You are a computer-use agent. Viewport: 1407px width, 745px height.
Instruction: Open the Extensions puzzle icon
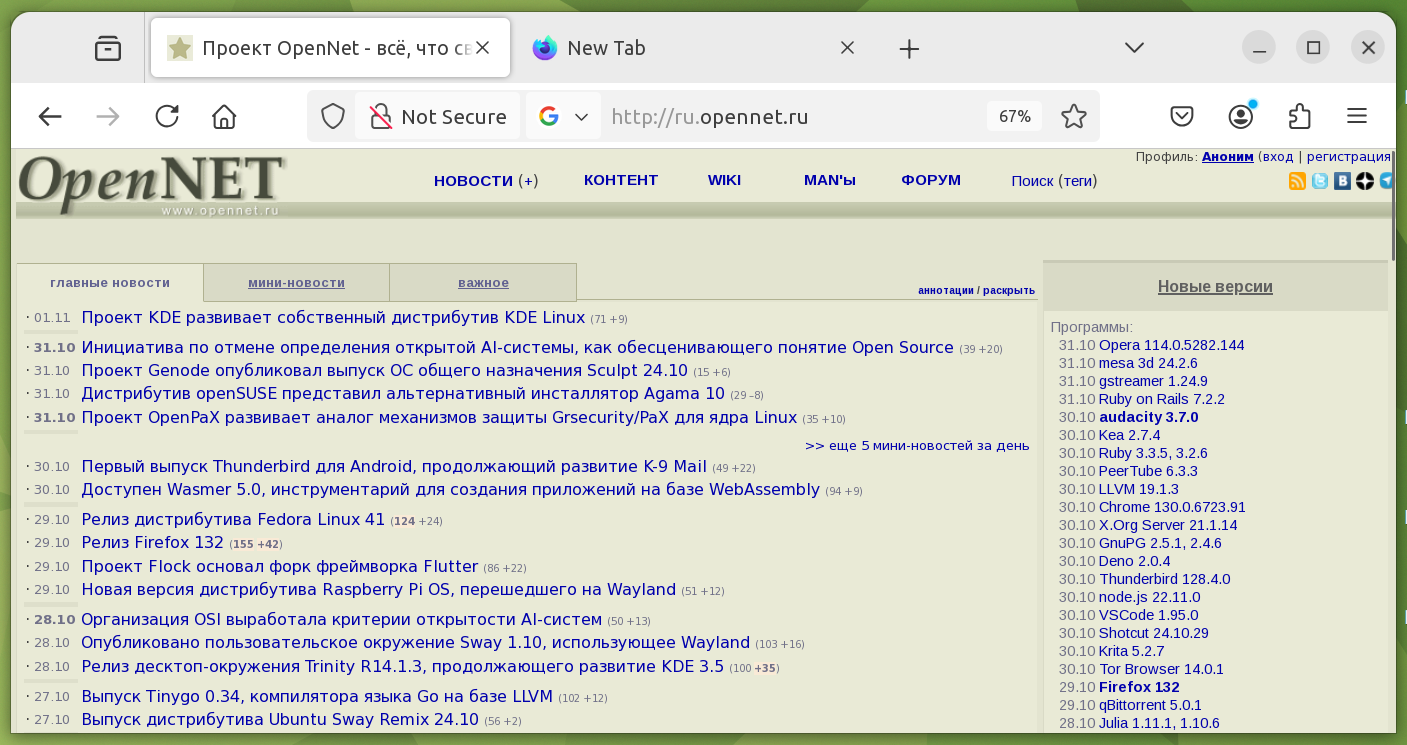(x=1299, y=117)
